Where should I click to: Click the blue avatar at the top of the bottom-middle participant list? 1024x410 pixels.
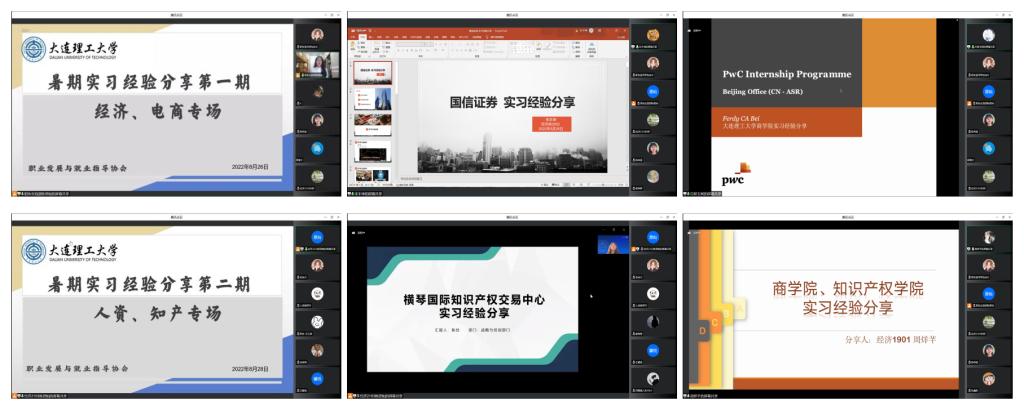pos(652,238)
